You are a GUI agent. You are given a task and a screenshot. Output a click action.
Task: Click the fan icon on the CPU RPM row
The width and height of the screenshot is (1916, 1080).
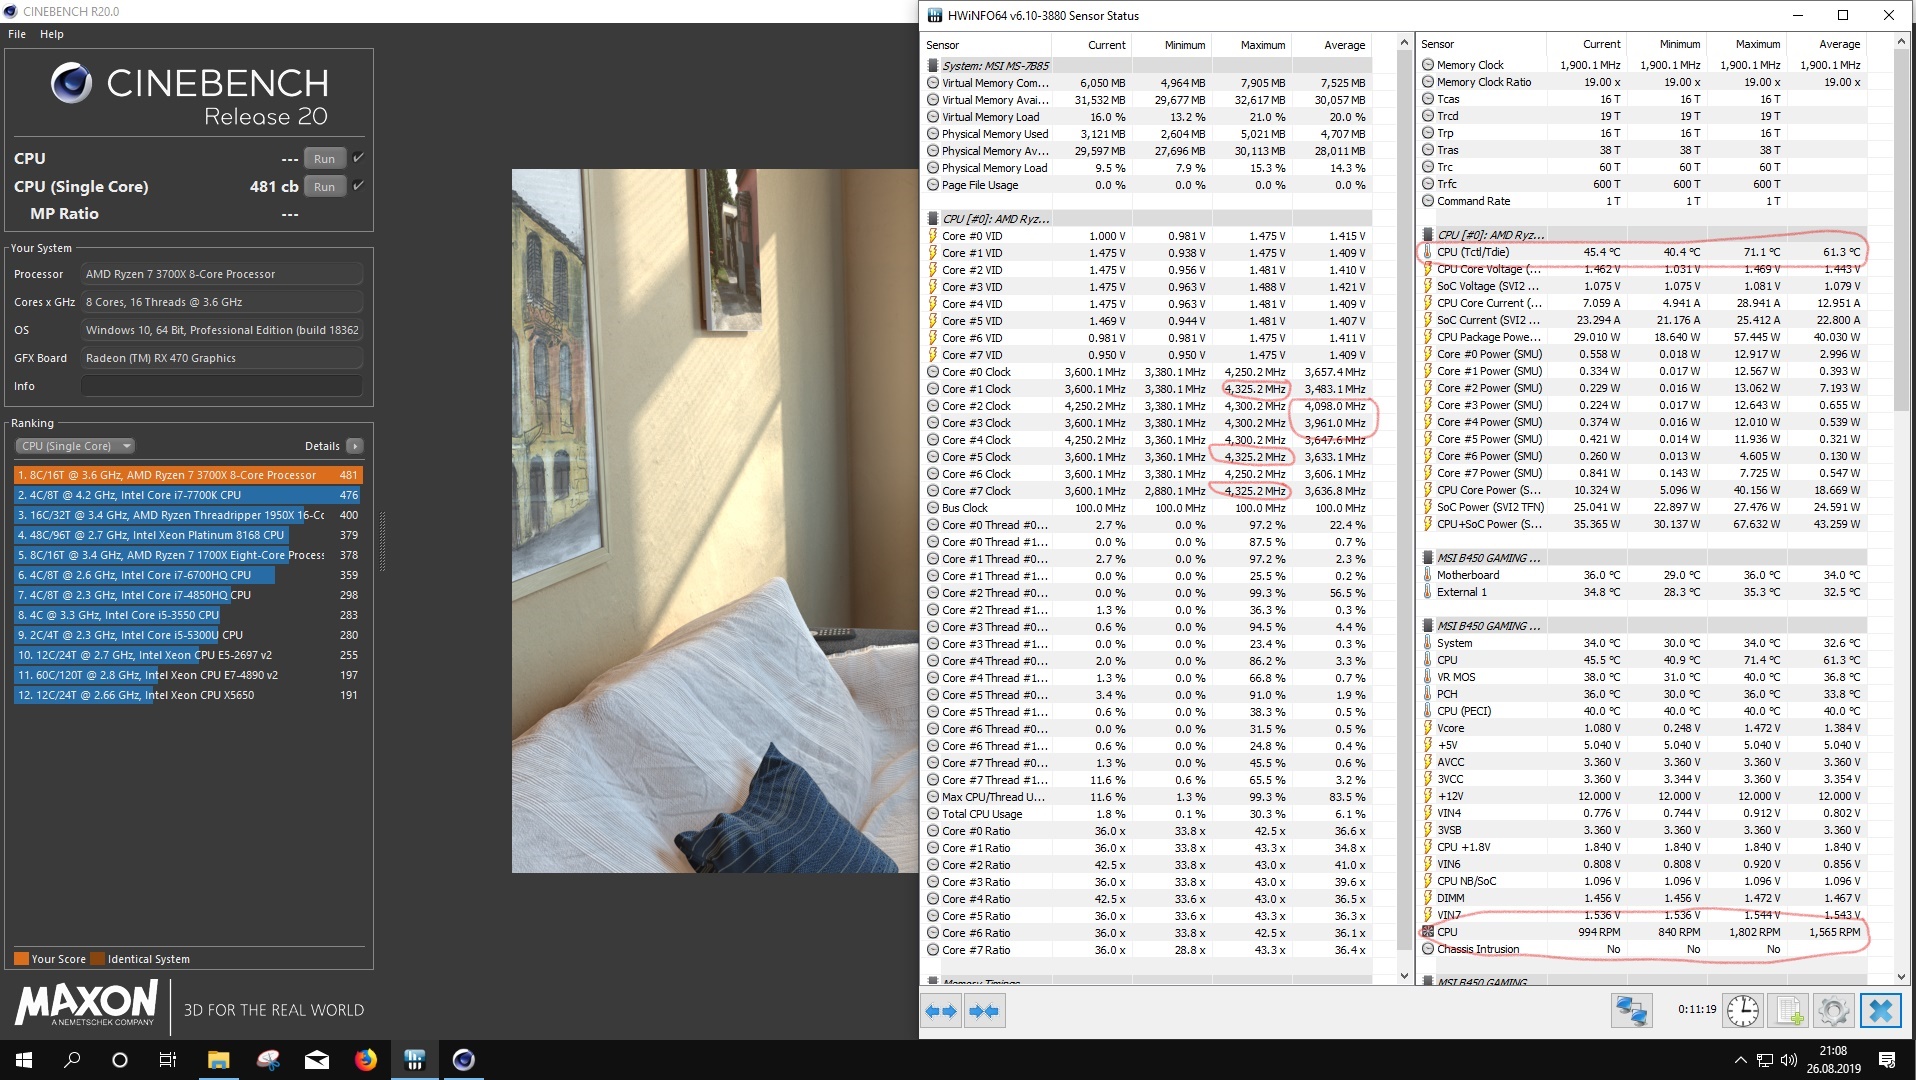click(x=1428, y=932)
